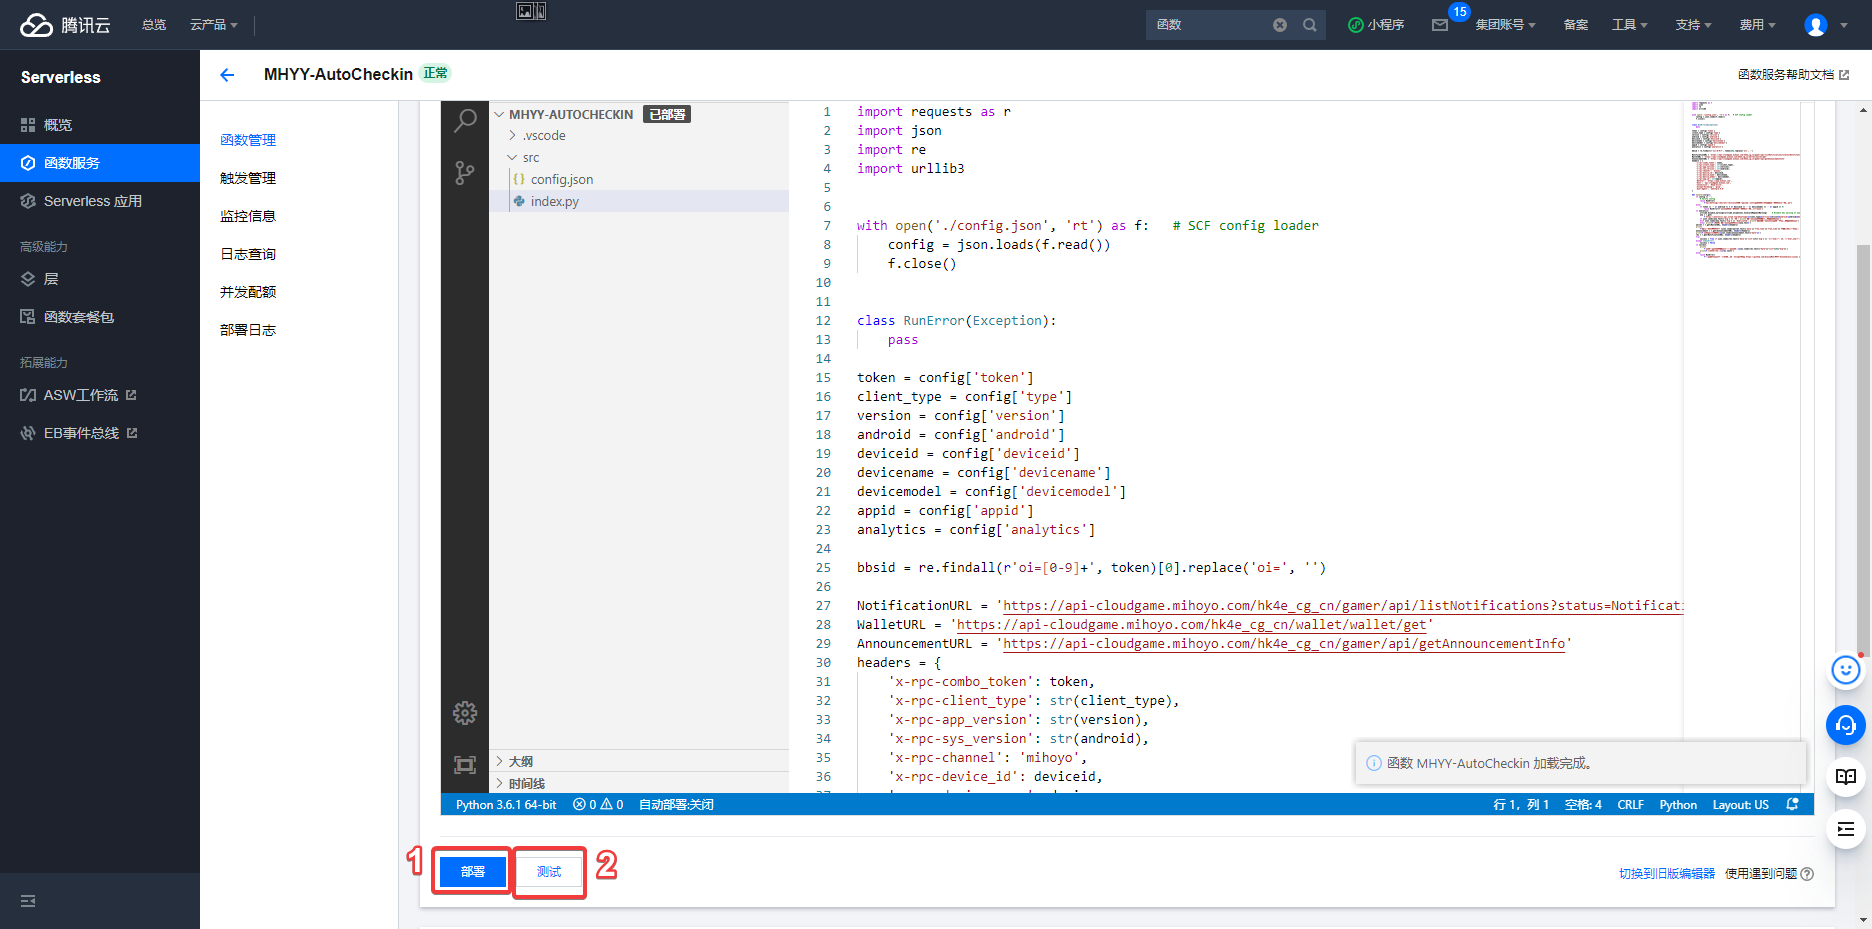The width and height of the screenshot is (1872, 929).
Task: Open editor settings gear icon
Action: tap(465, 713)
